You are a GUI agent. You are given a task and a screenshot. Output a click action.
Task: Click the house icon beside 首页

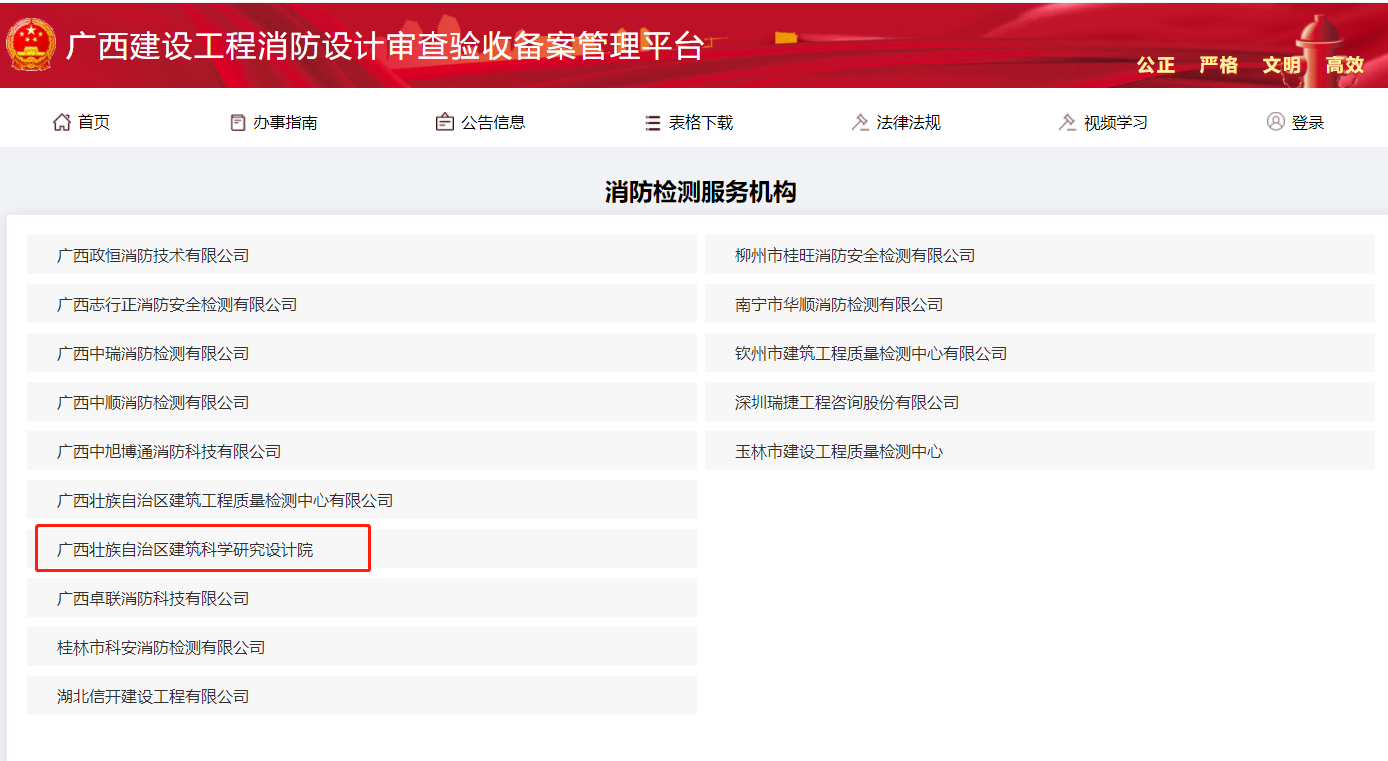click(62, 122)
